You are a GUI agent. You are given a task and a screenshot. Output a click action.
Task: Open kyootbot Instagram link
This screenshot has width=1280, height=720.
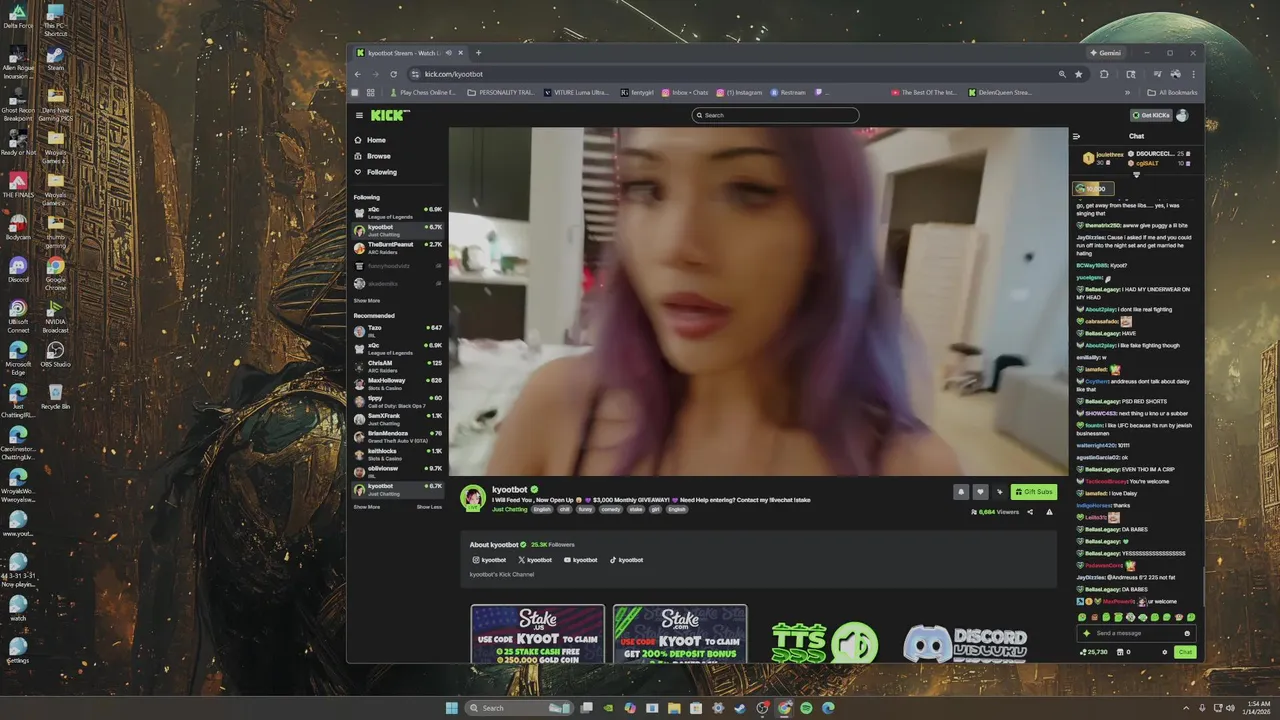coord(490,560)
